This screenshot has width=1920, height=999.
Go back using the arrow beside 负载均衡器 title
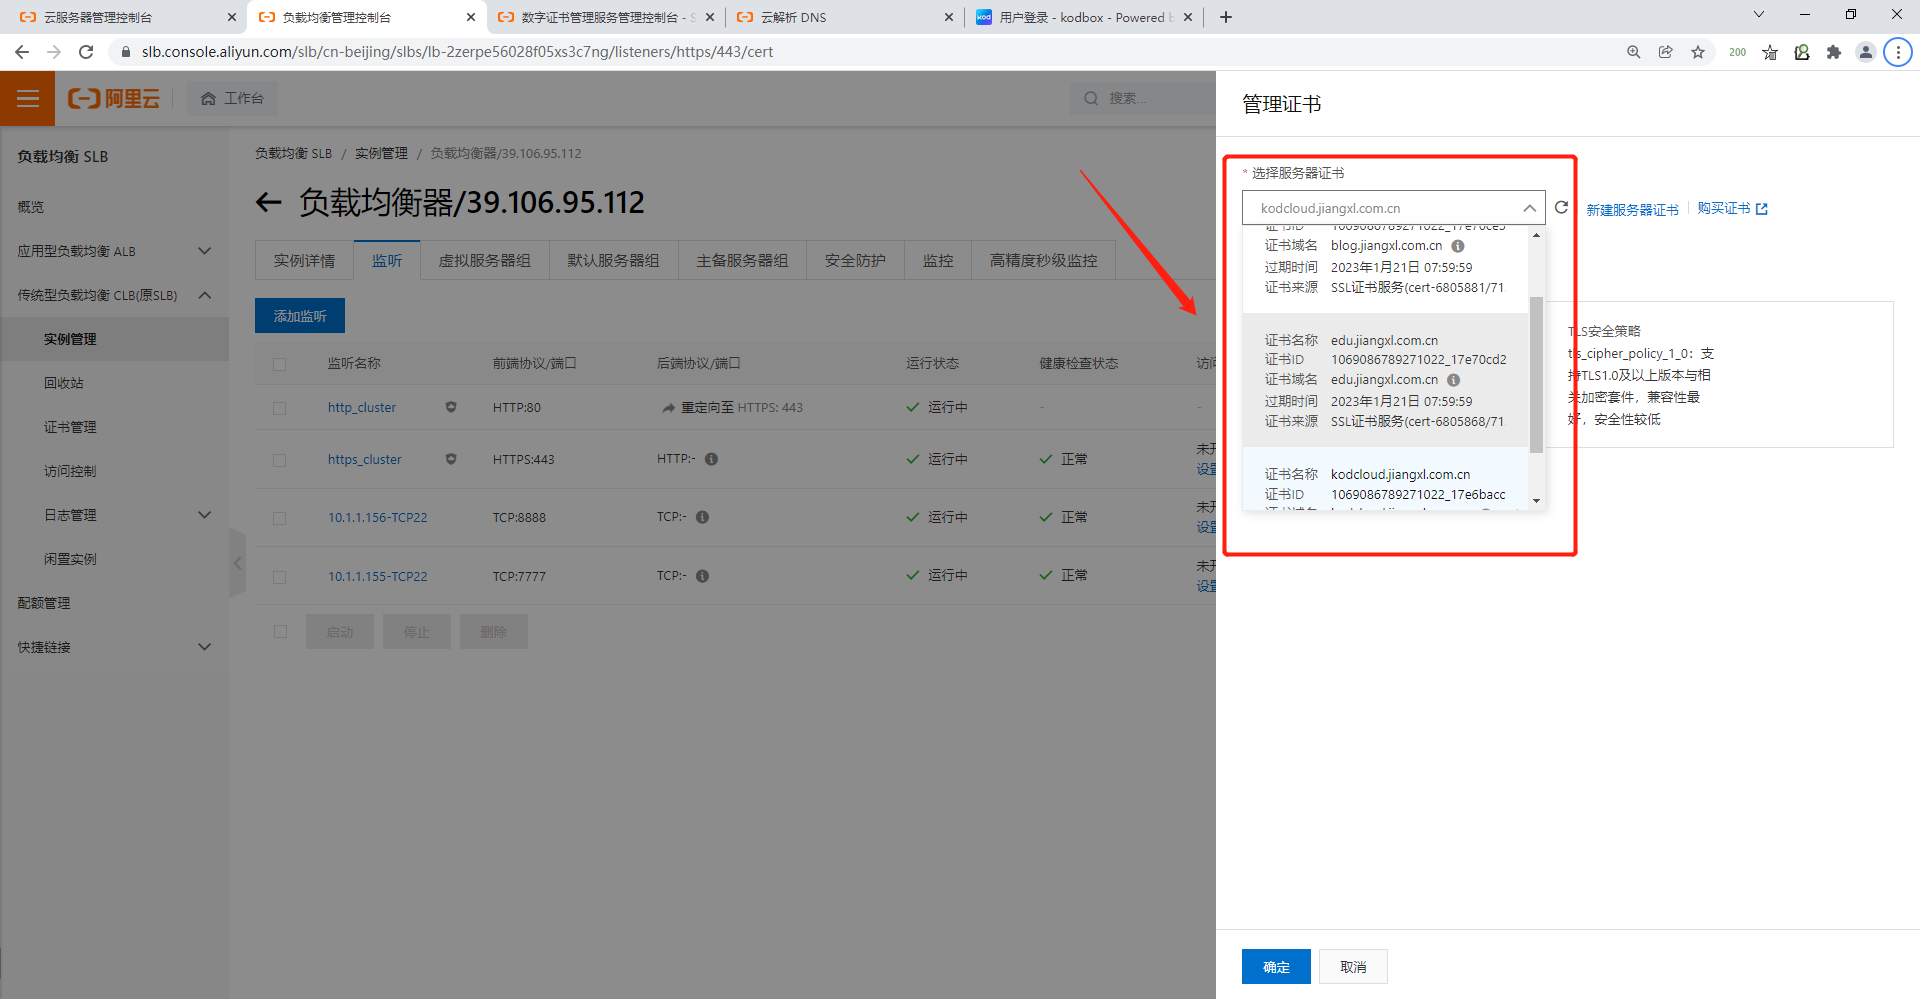268,203
